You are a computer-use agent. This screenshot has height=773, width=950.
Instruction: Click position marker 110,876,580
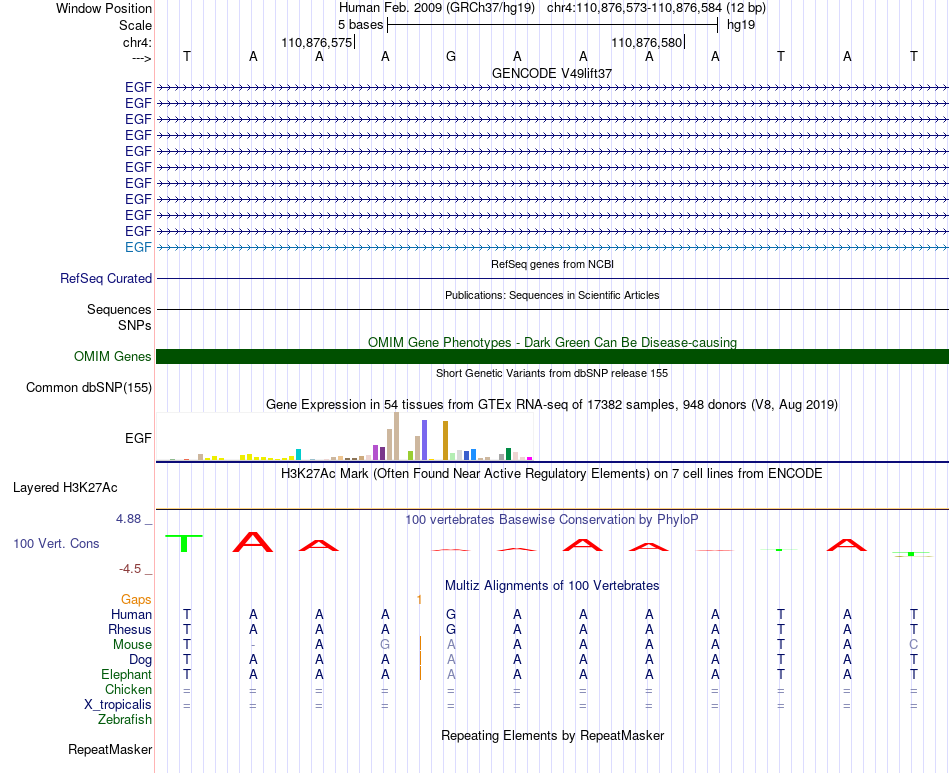coord(646,42)
